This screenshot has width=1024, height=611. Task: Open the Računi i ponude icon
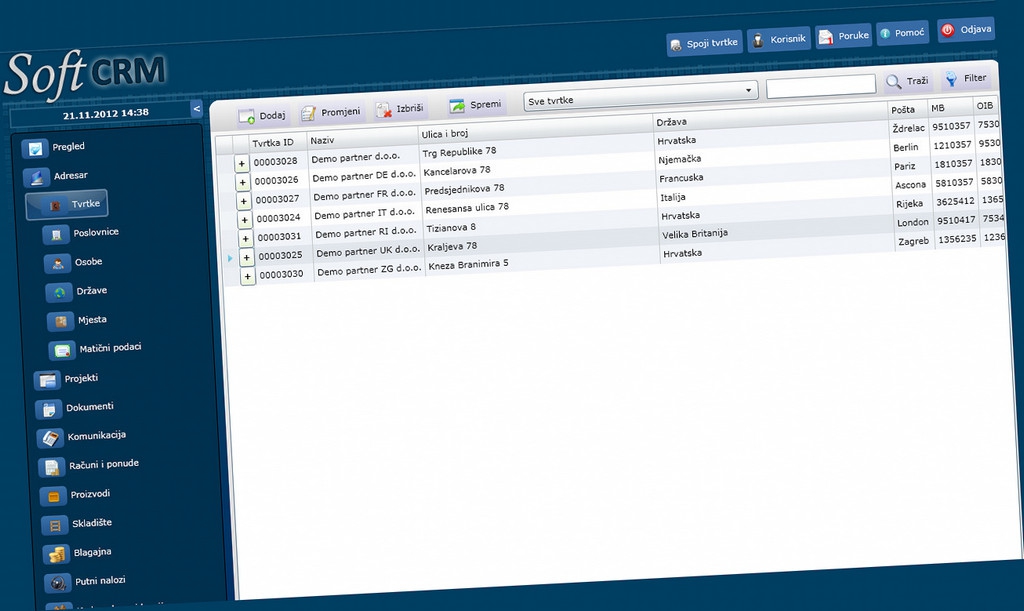coord(52,467)
